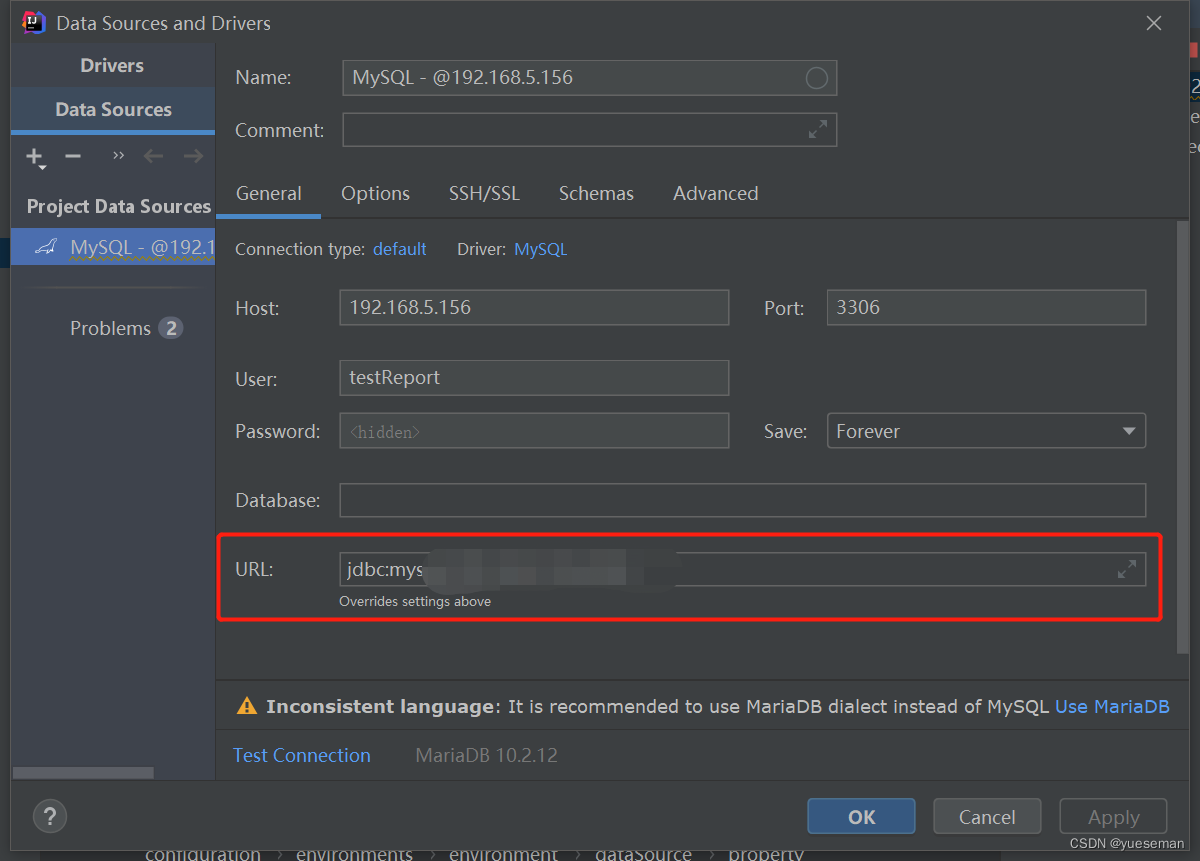Screen dimensions: 1200x861
Task: Select MySQL - @192.168.5.156 data source
Action: pos(113,247)
